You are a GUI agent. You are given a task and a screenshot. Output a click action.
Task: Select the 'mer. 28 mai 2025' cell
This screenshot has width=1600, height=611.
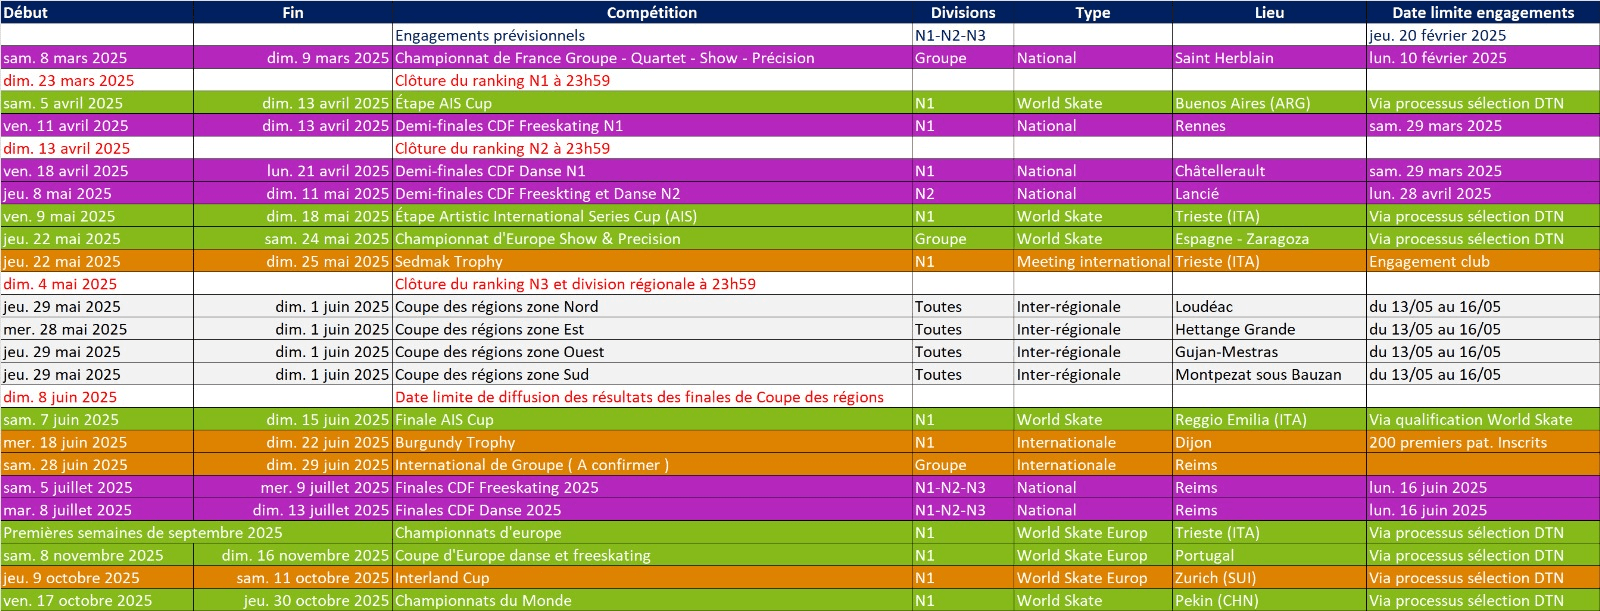point(97,329)
